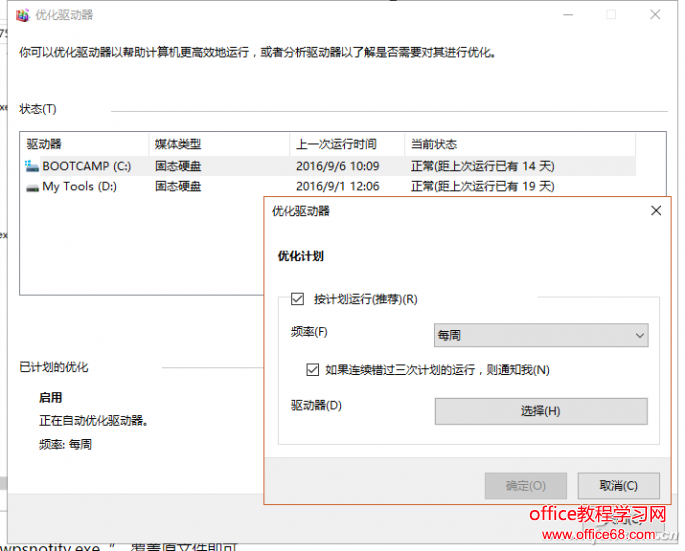
Task: Sort by the 当前状态 column header
Action: [520, 144]
